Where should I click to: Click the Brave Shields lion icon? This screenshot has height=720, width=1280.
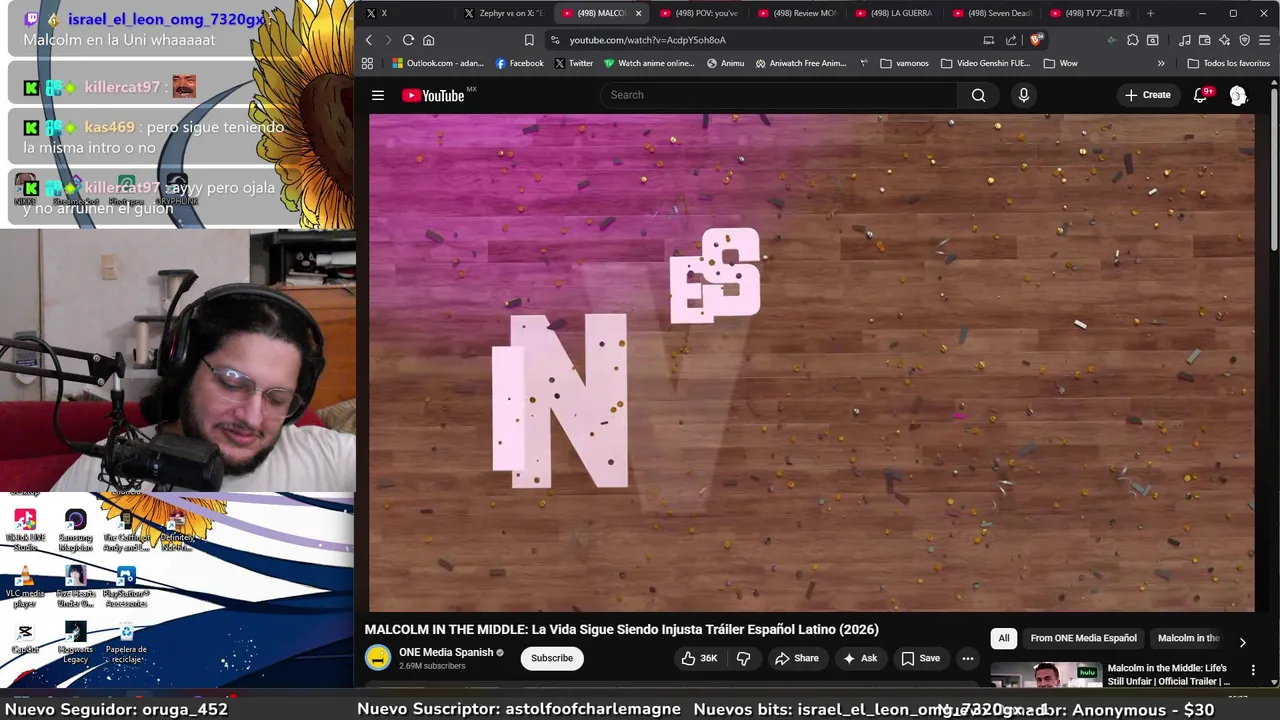(1036, 40)
